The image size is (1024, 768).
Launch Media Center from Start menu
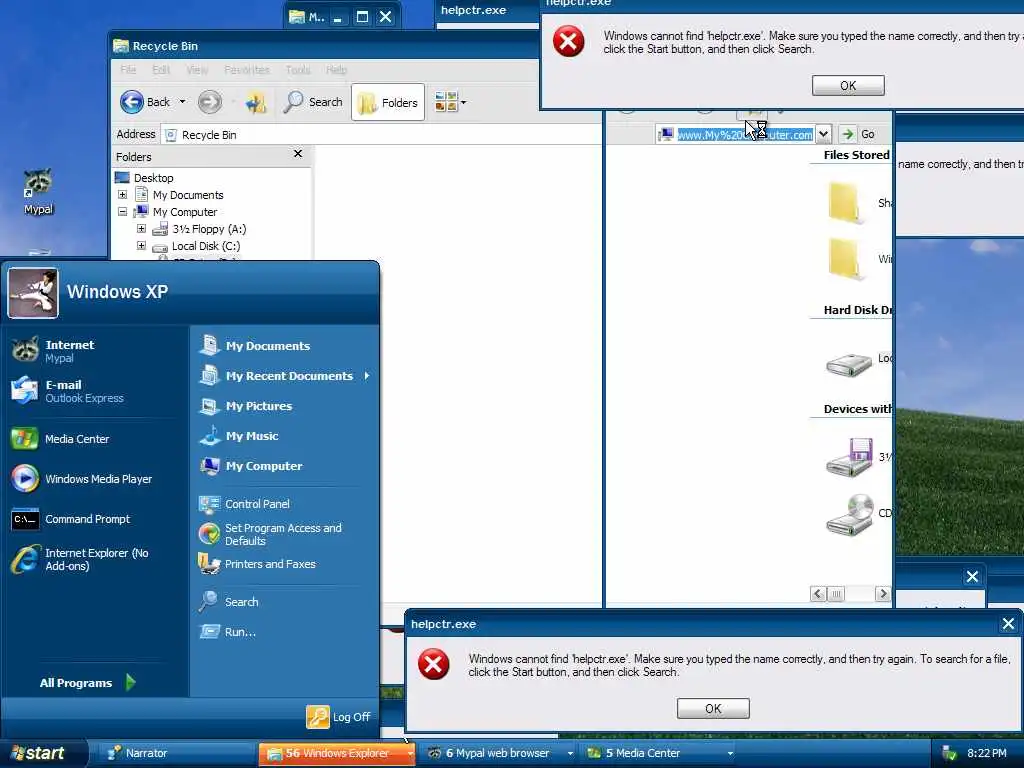(x=95, y=439)
